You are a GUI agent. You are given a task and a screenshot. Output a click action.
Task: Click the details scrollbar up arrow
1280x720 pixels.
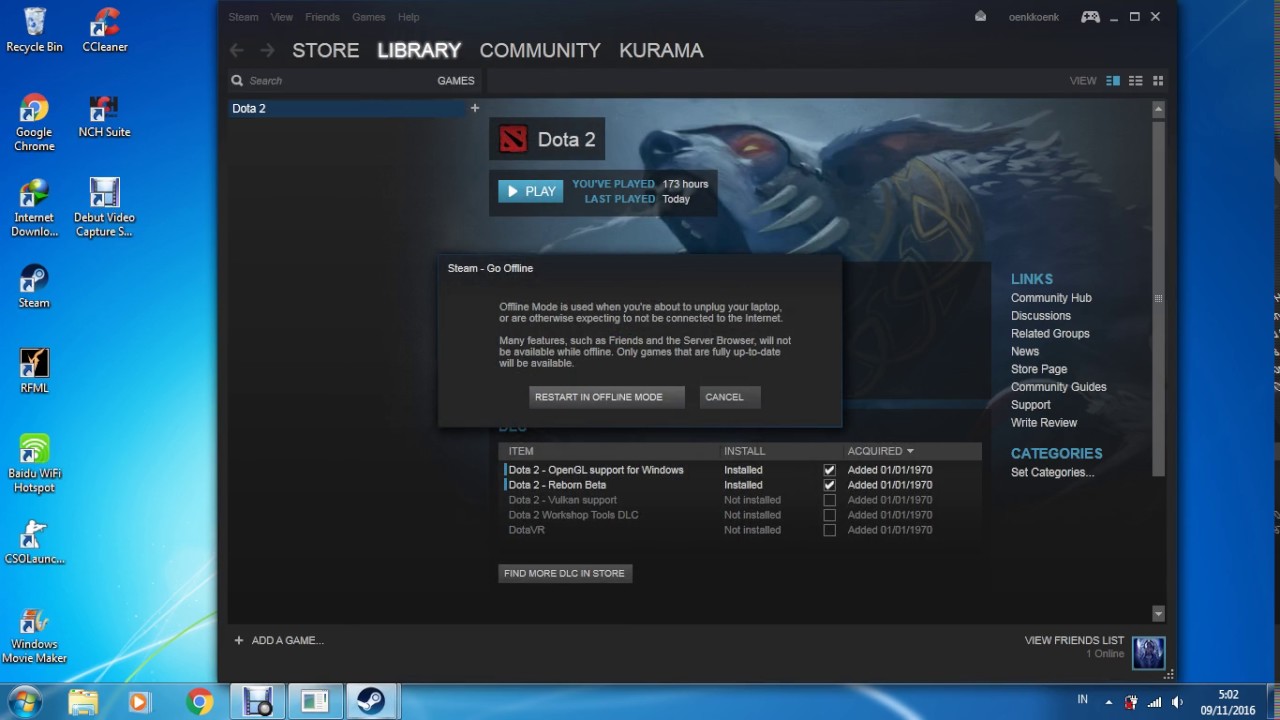click(1158, 108)
